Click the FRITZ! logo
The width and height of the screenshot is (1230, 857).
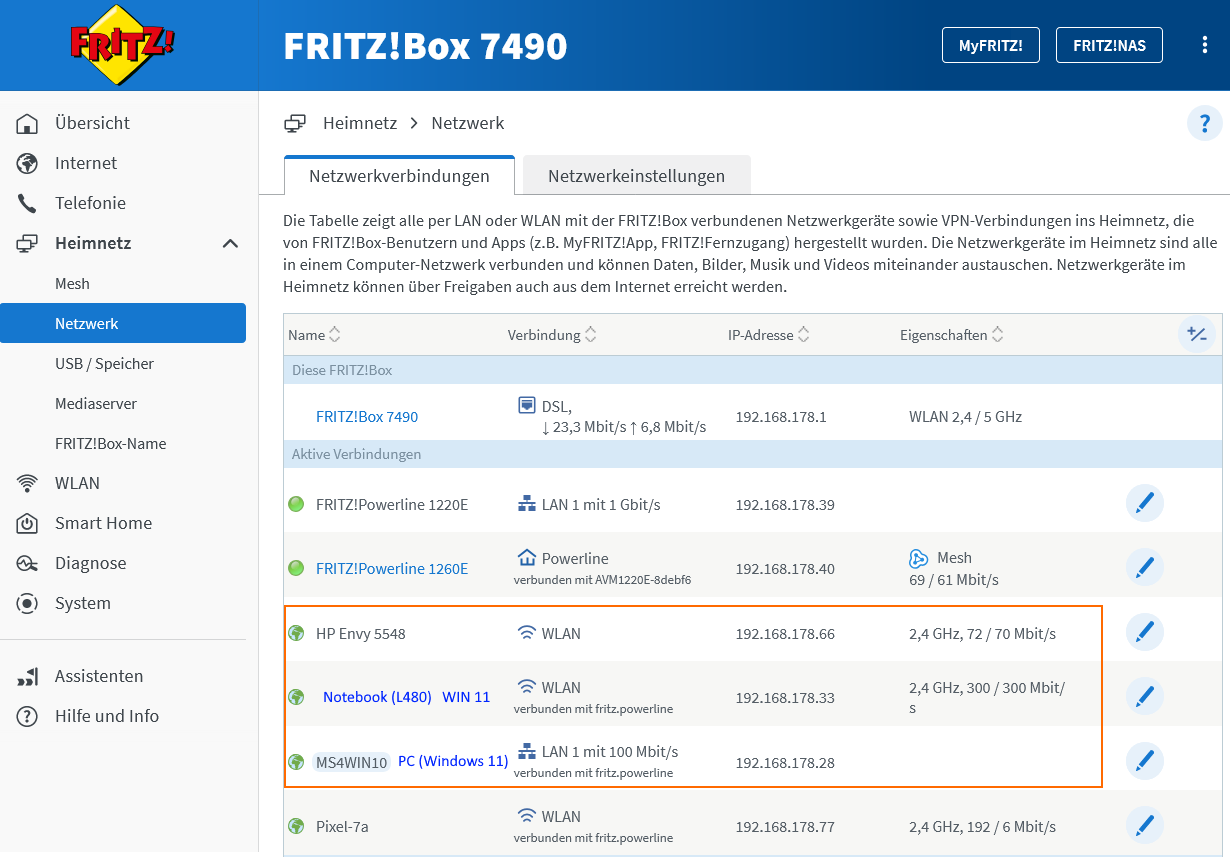tap(122, 45)
